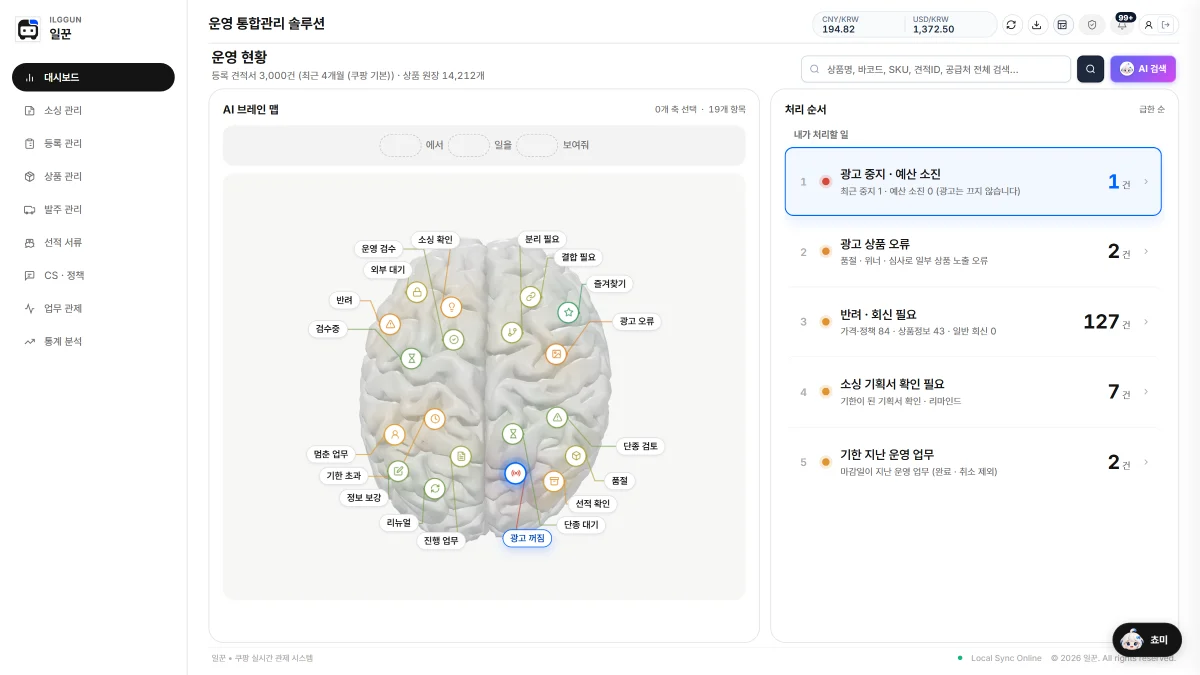Click the logout arrow icon
The width and height of the screenshot is (1200, 675).
pos(1166,25)
